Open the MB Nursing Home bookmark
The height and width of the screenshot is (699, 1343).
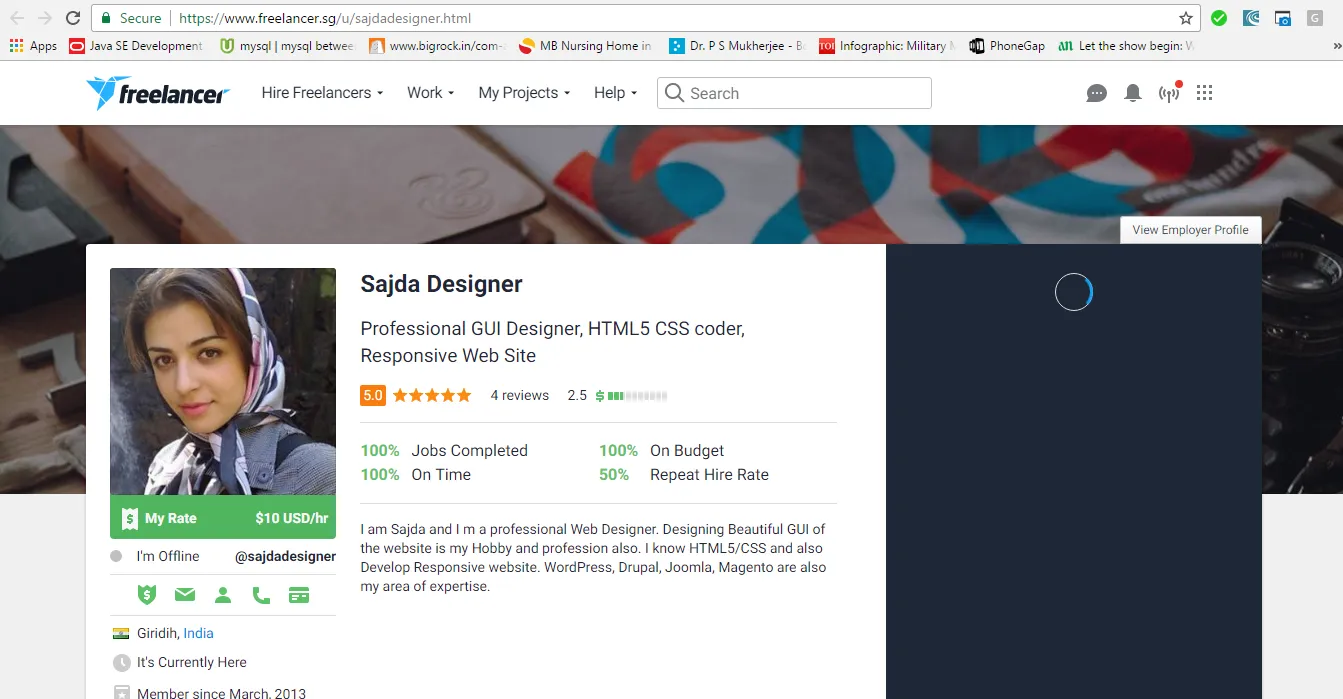click(x=585, y=46)
